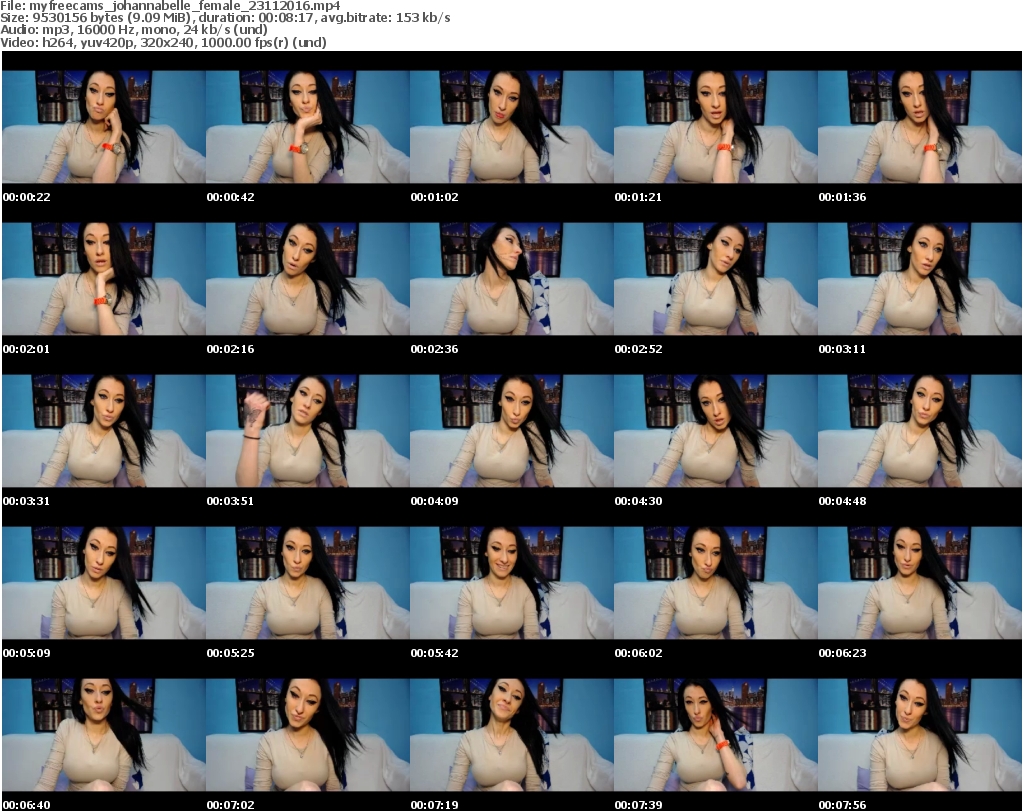
Task: Choose the frame stamped 00:07:56
Action: (920, 735)
